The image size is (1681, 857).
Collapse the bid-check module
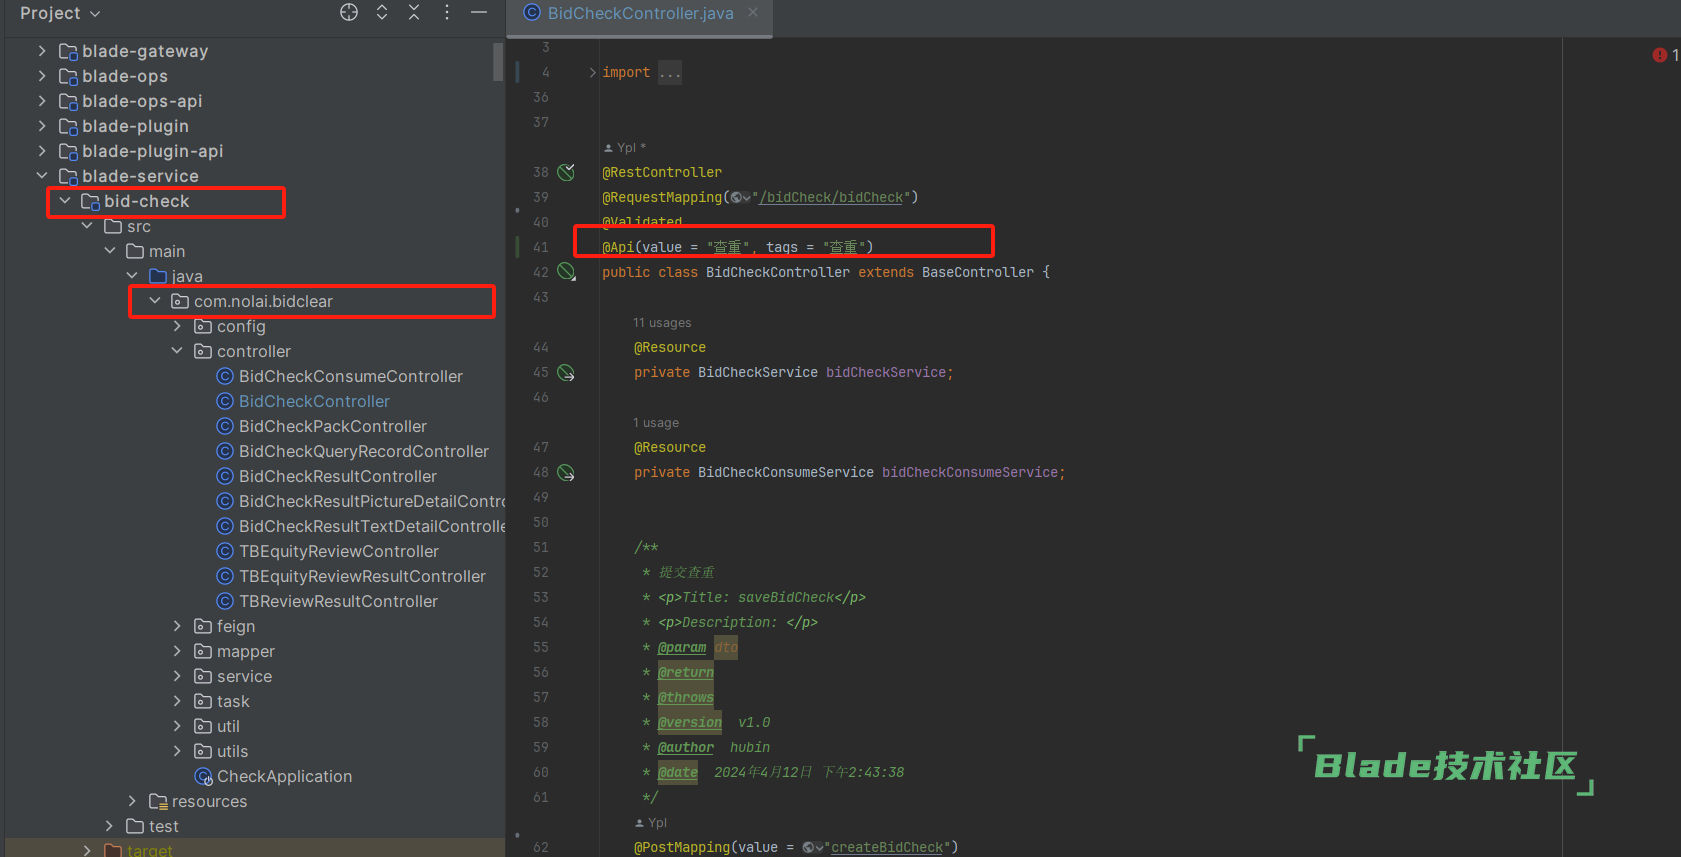pyautogui.click(x=65, y=200)
